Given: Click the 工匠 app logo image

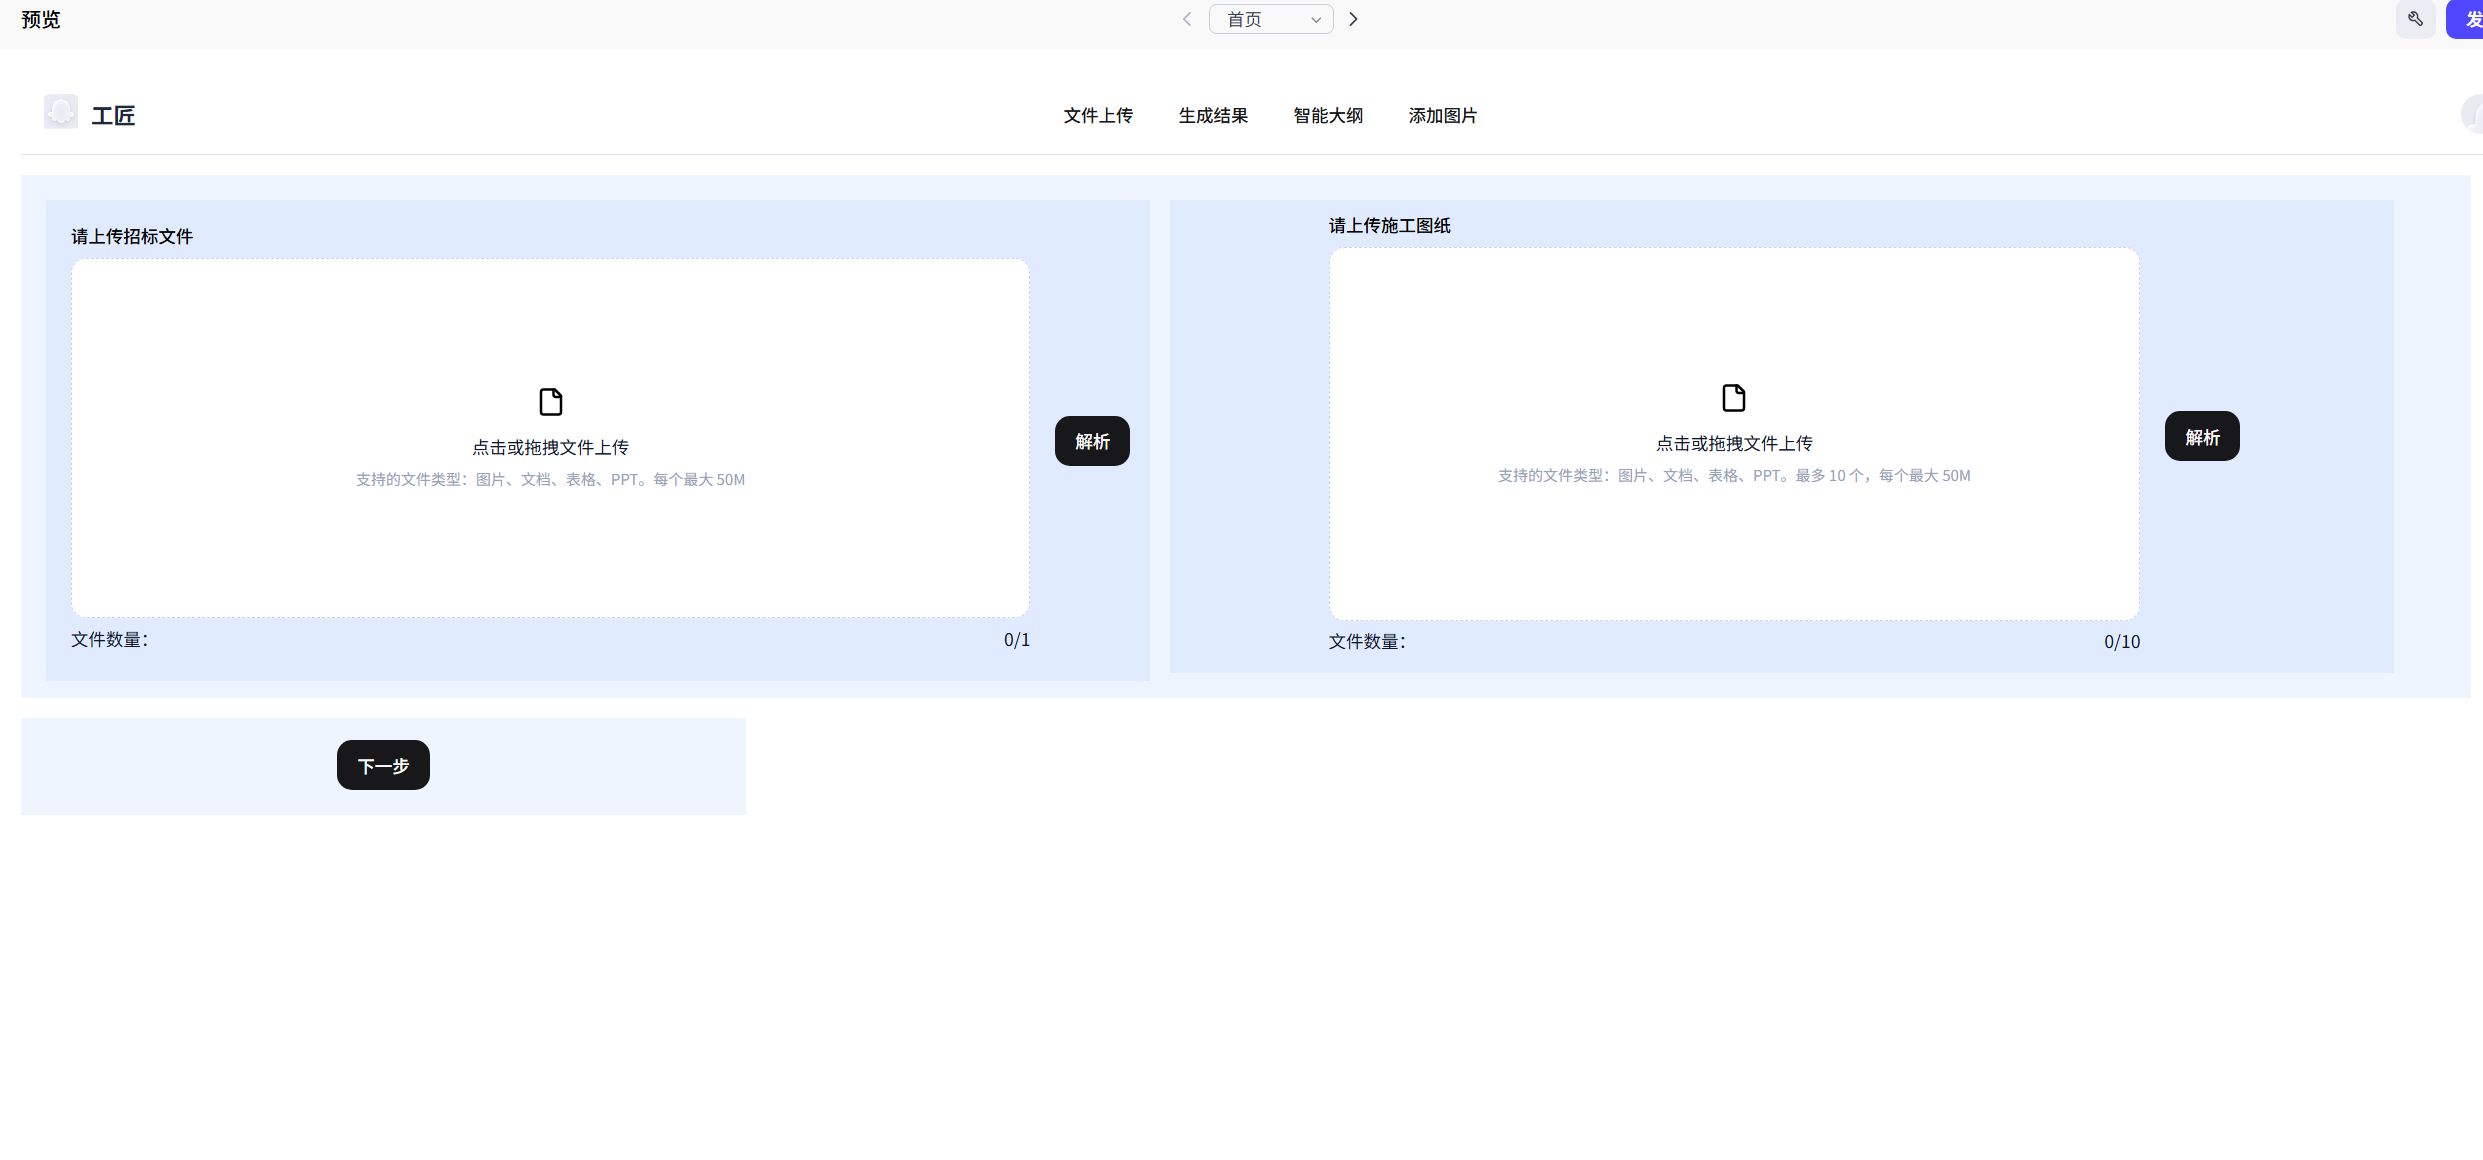Looking at the screenshot, I should coord(61,112).
